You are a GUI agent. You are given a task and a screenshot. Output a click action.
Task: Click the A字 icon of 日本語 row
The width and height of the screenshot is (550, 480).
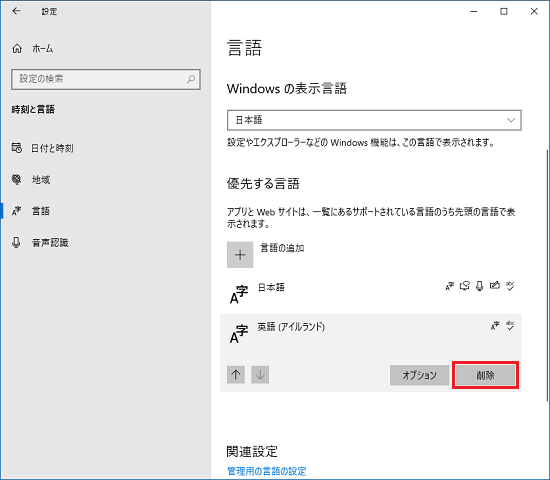tap(239, 294)
